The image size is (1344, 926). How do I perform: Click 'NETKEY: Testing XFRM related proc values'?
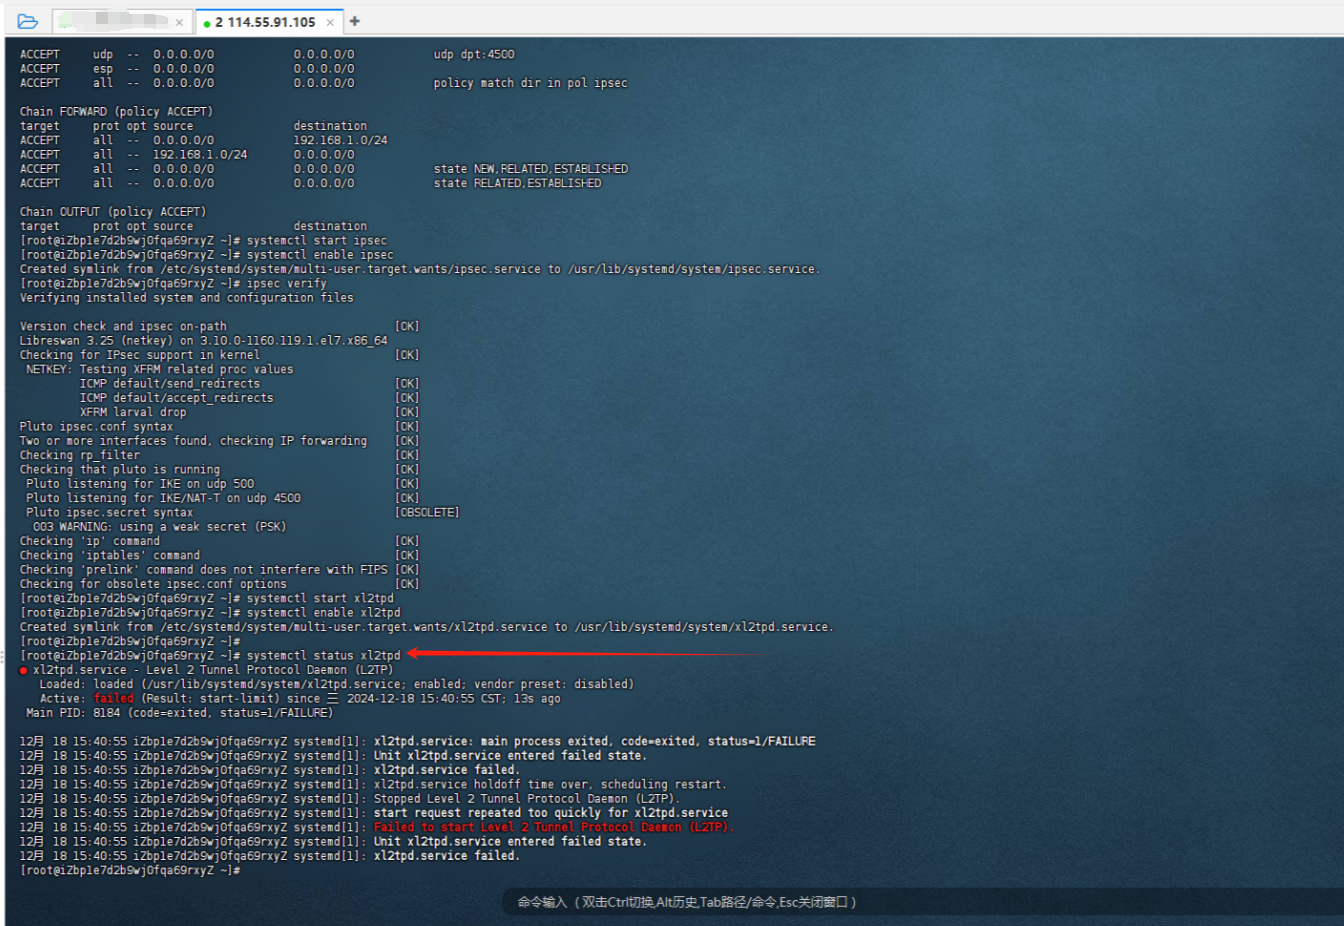pos(160,370)
